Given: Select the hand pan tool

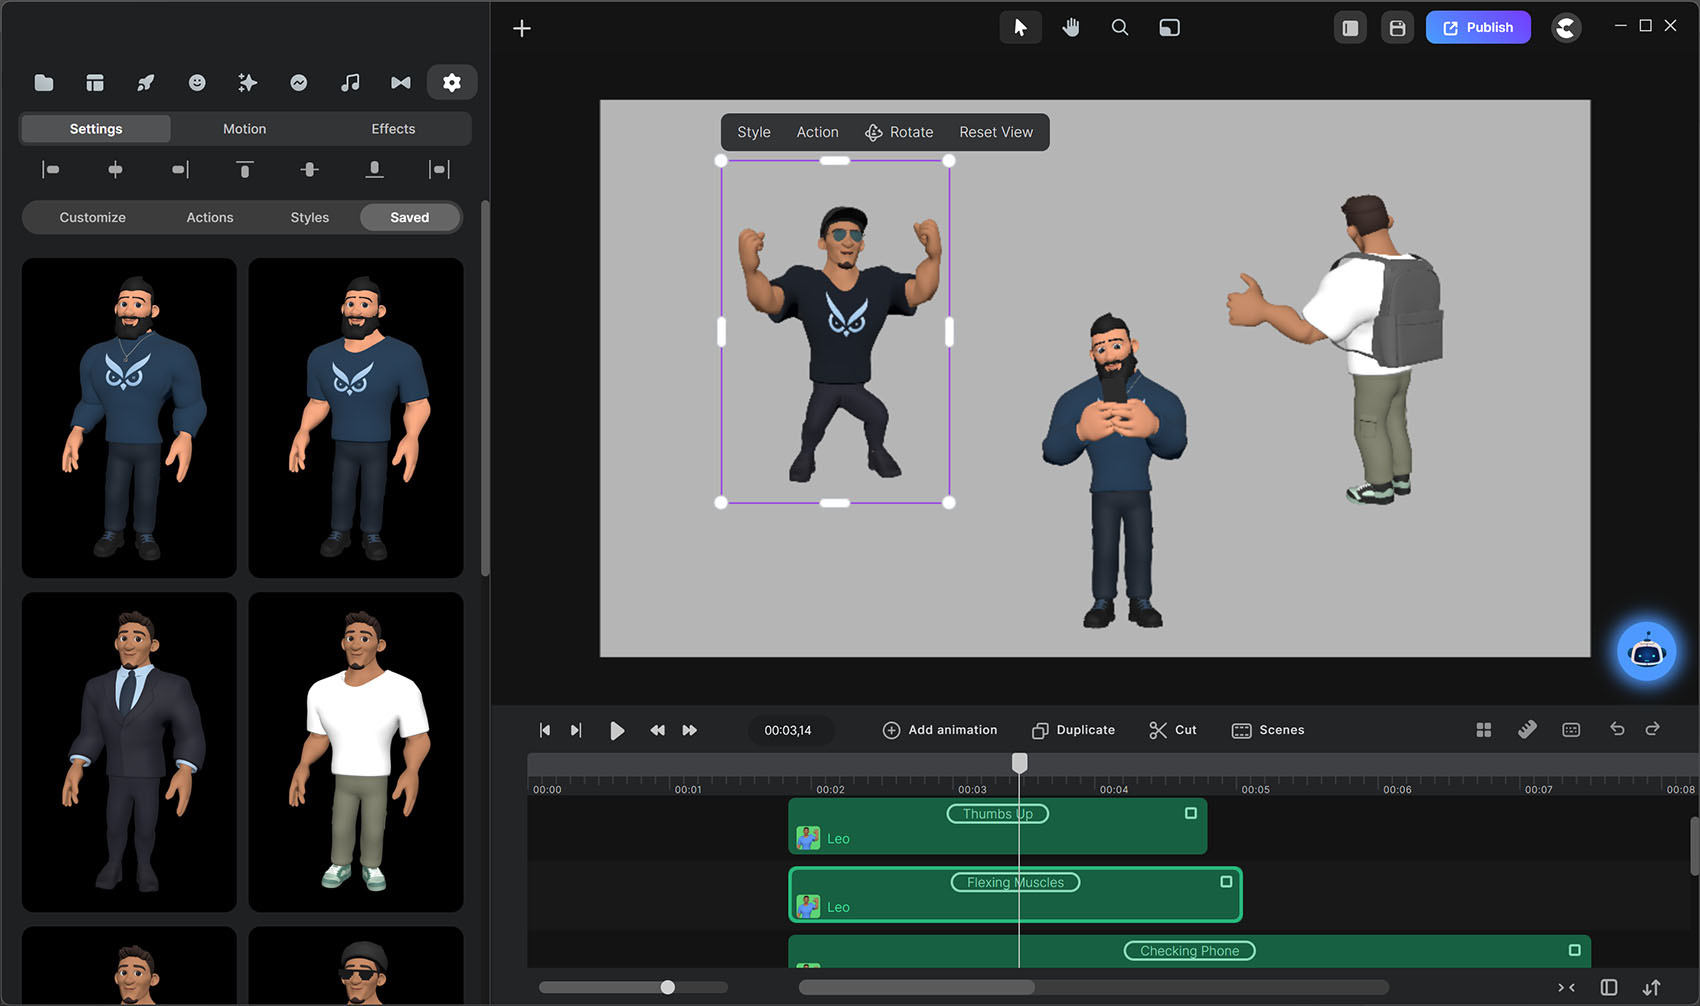Looking at the screenshot, I should (x=1071, y=28).
